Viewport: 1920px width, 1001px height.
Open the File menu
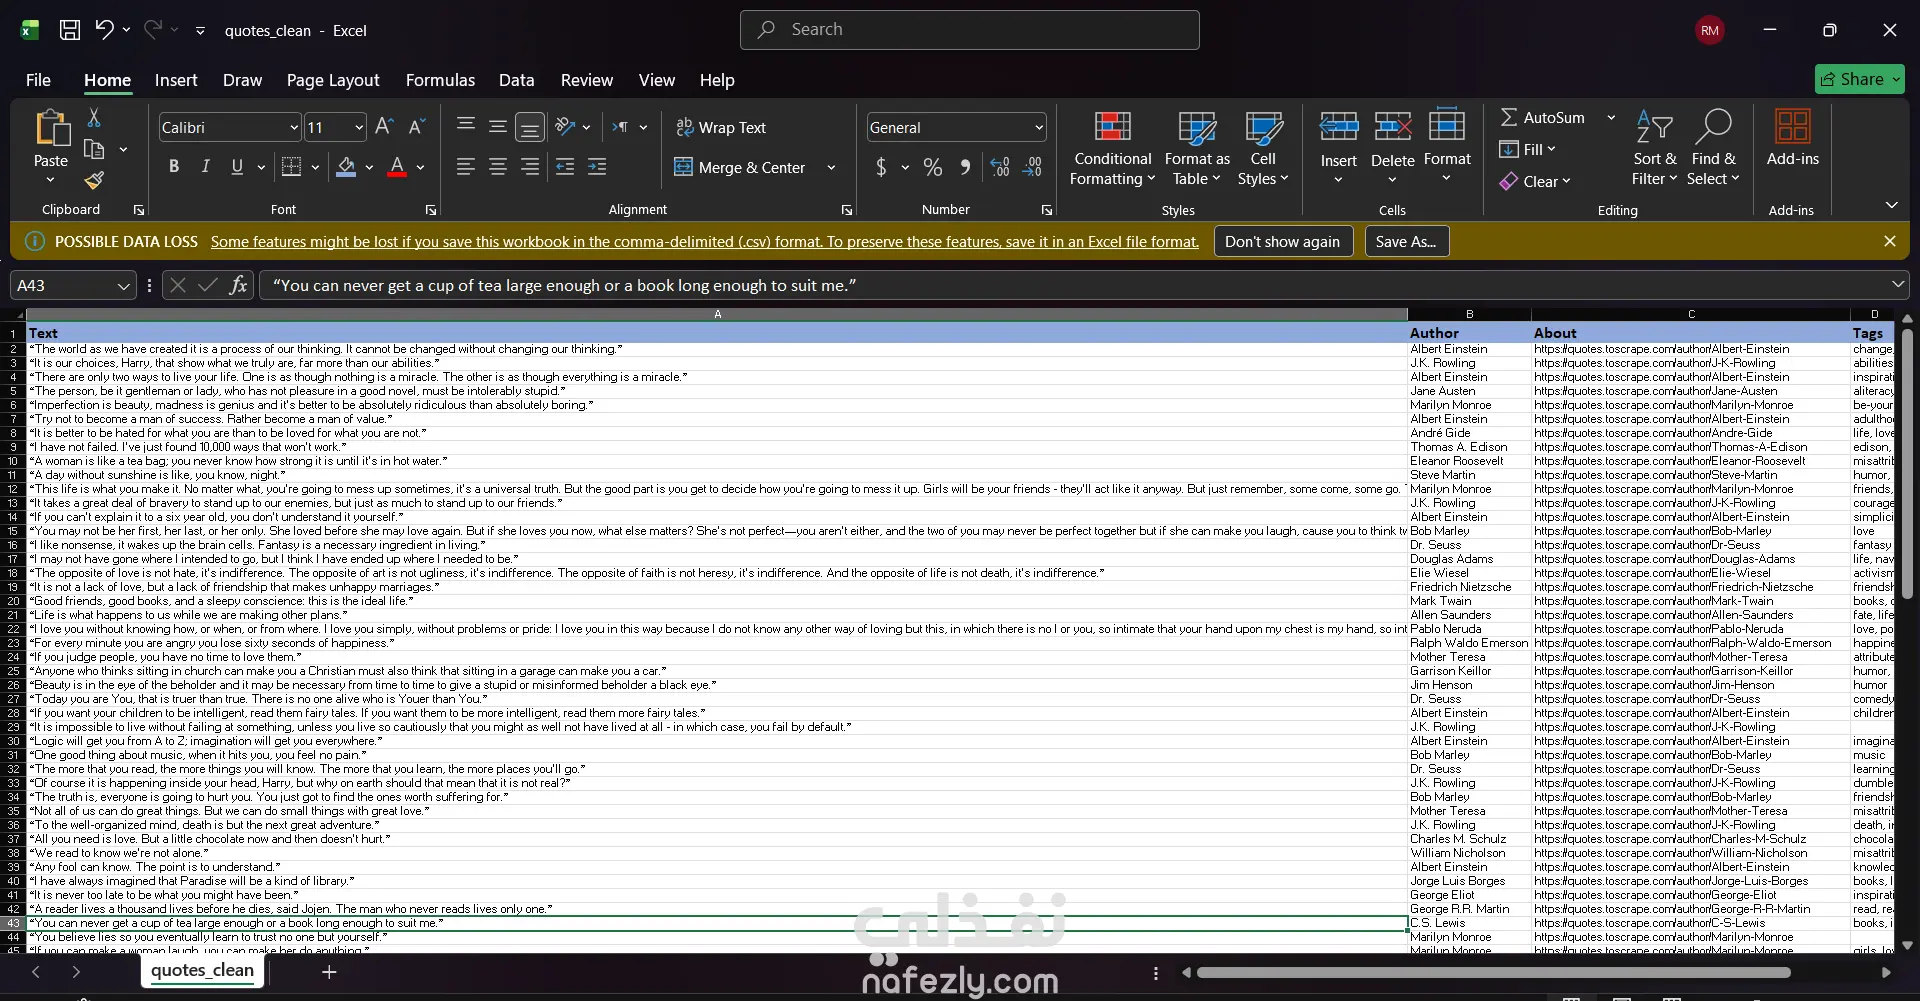[38, 80]
